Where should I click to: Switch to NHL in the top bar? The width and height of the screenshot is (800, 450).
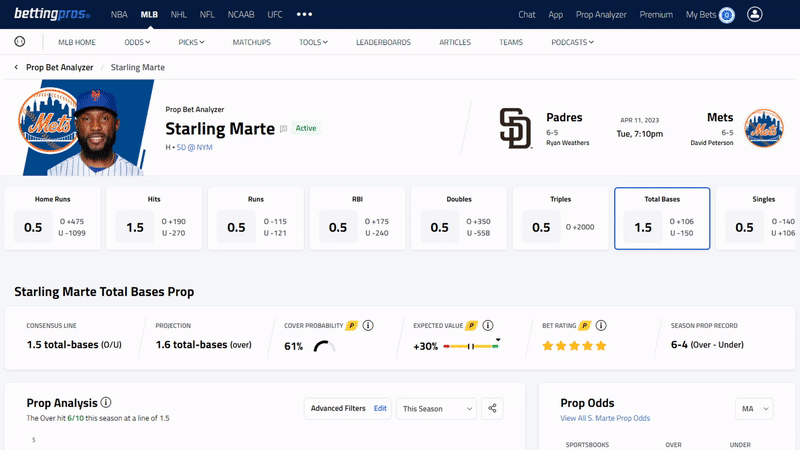(179, 15)
